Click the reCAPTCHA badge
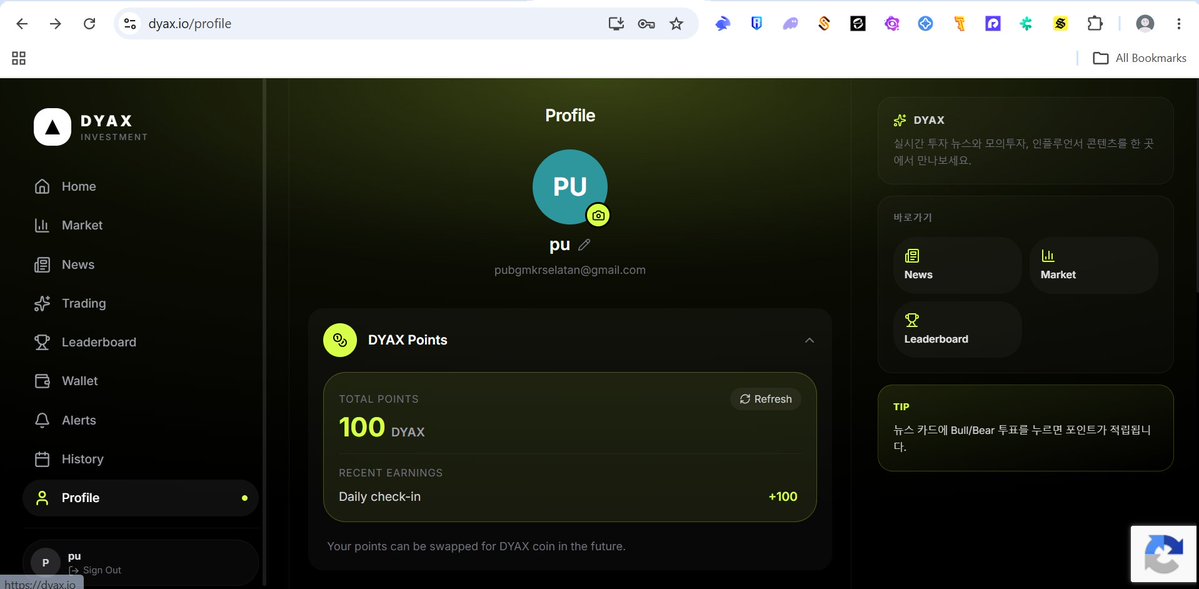 [1163, 553]
